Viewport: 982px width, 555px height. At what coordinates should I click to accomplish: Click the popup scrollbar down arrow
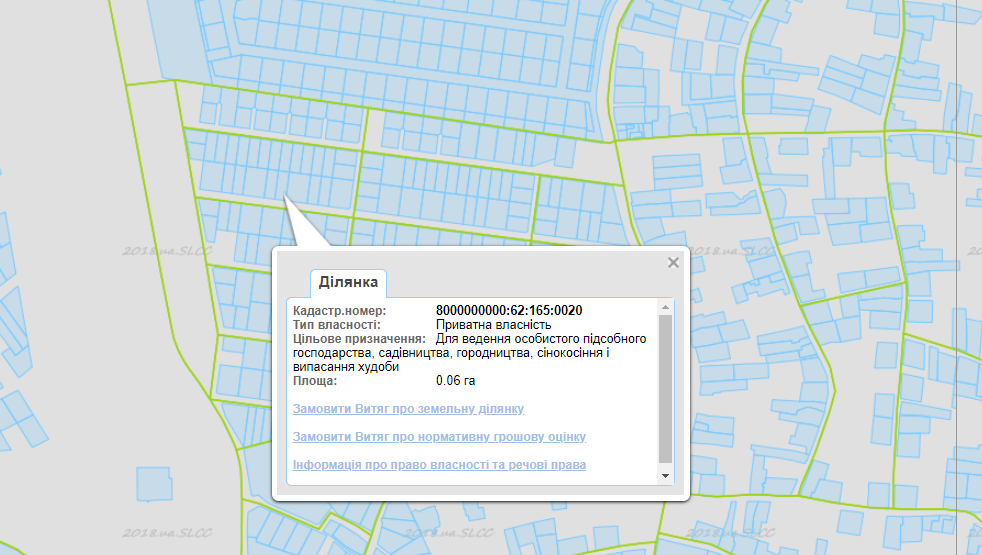[665, 476]
